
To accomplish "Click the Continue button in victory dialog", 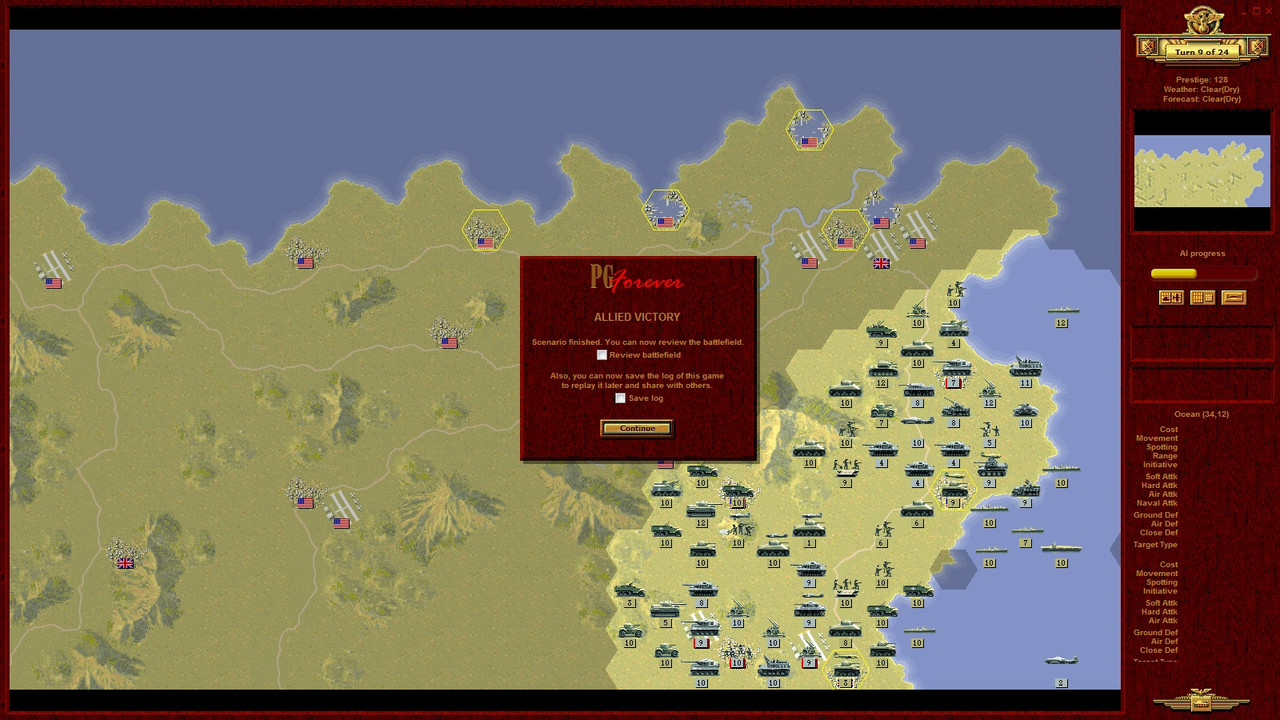I will (x=637, y=428).
